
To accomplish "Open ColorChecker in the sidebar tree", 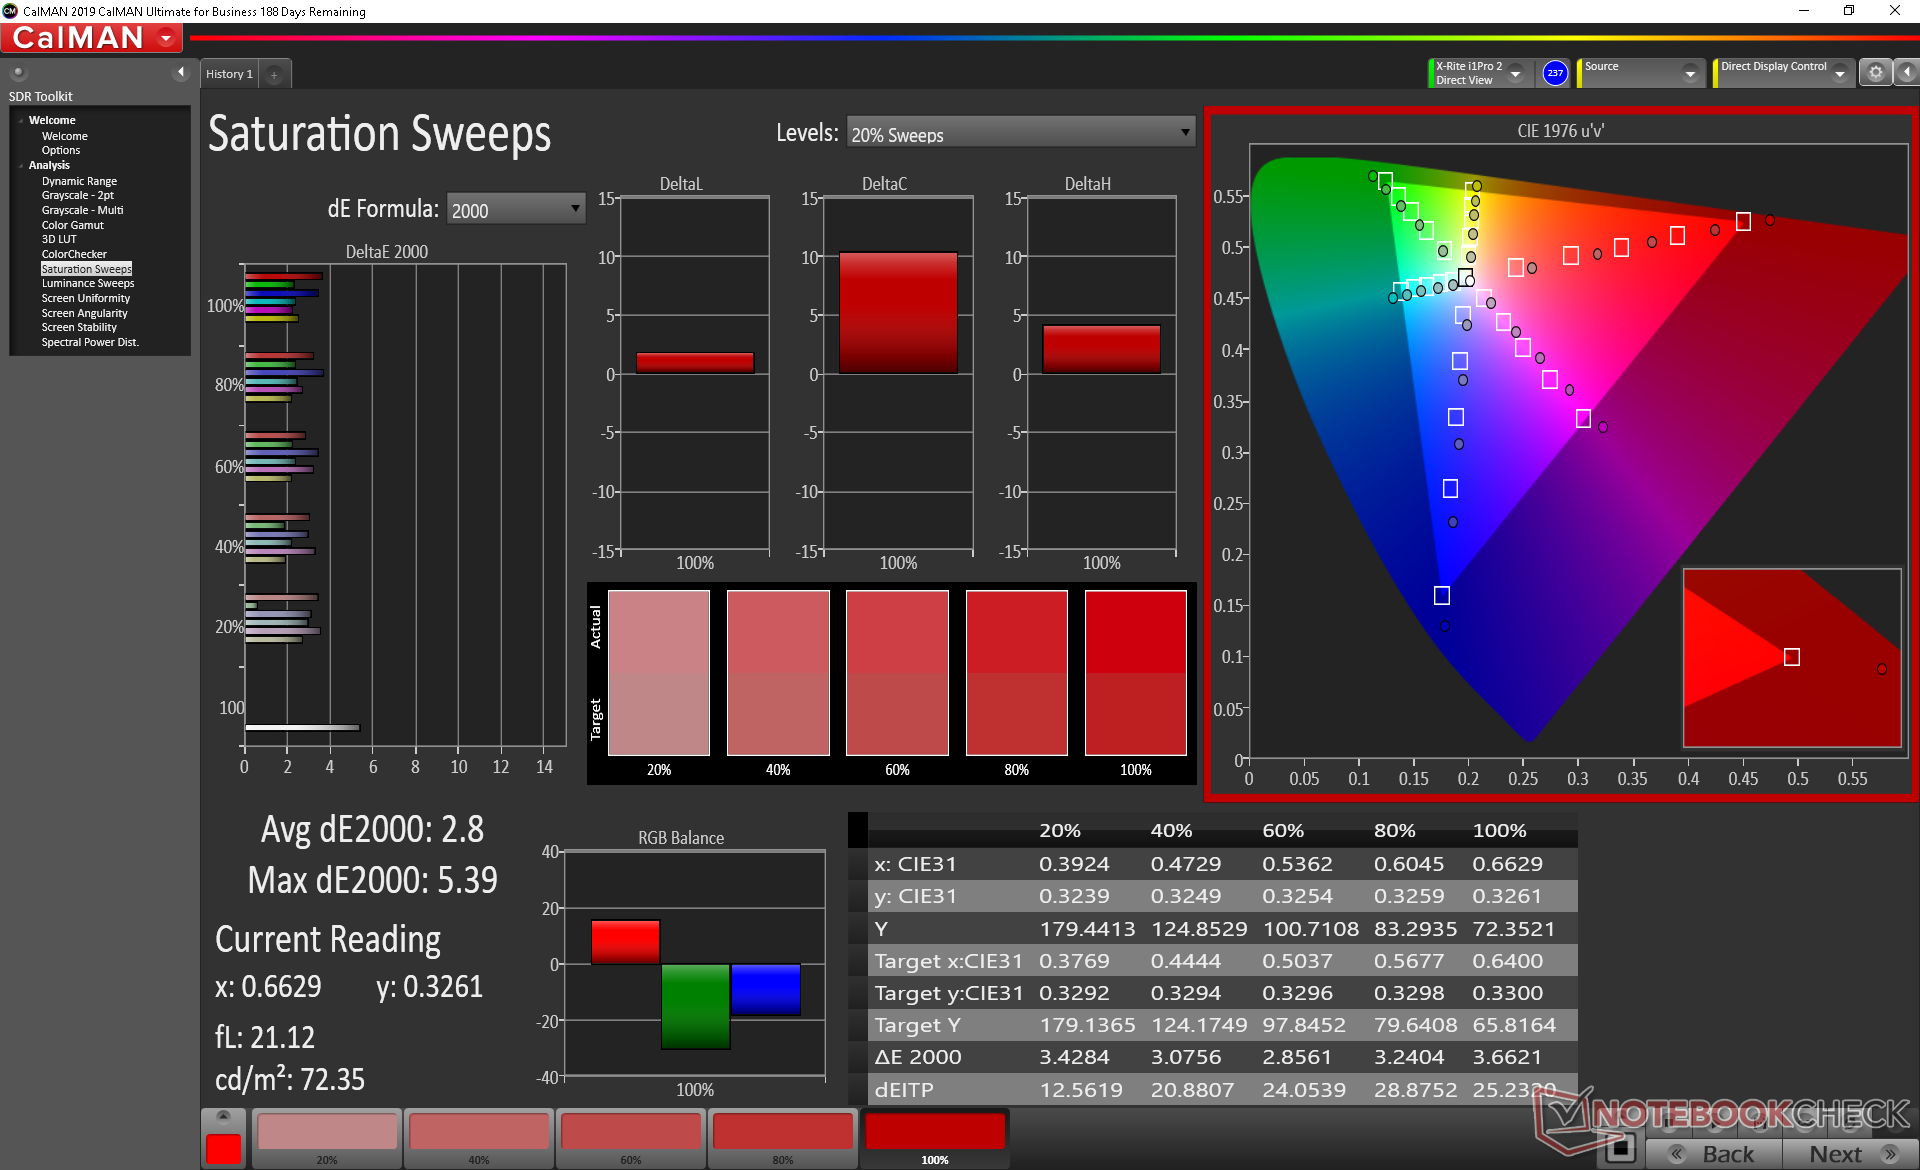I will pos(74,254).
